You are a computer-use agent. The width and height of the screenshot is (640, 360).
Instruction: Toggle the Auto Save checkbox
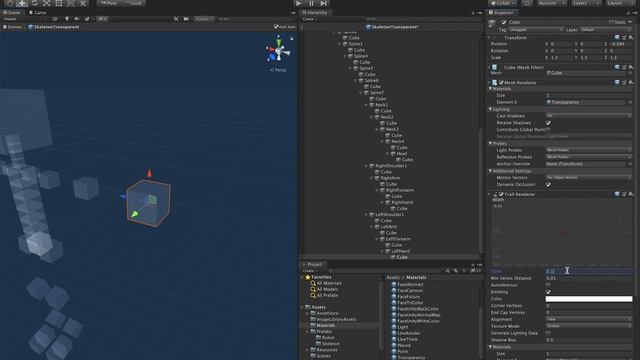[x=276, y=27]
